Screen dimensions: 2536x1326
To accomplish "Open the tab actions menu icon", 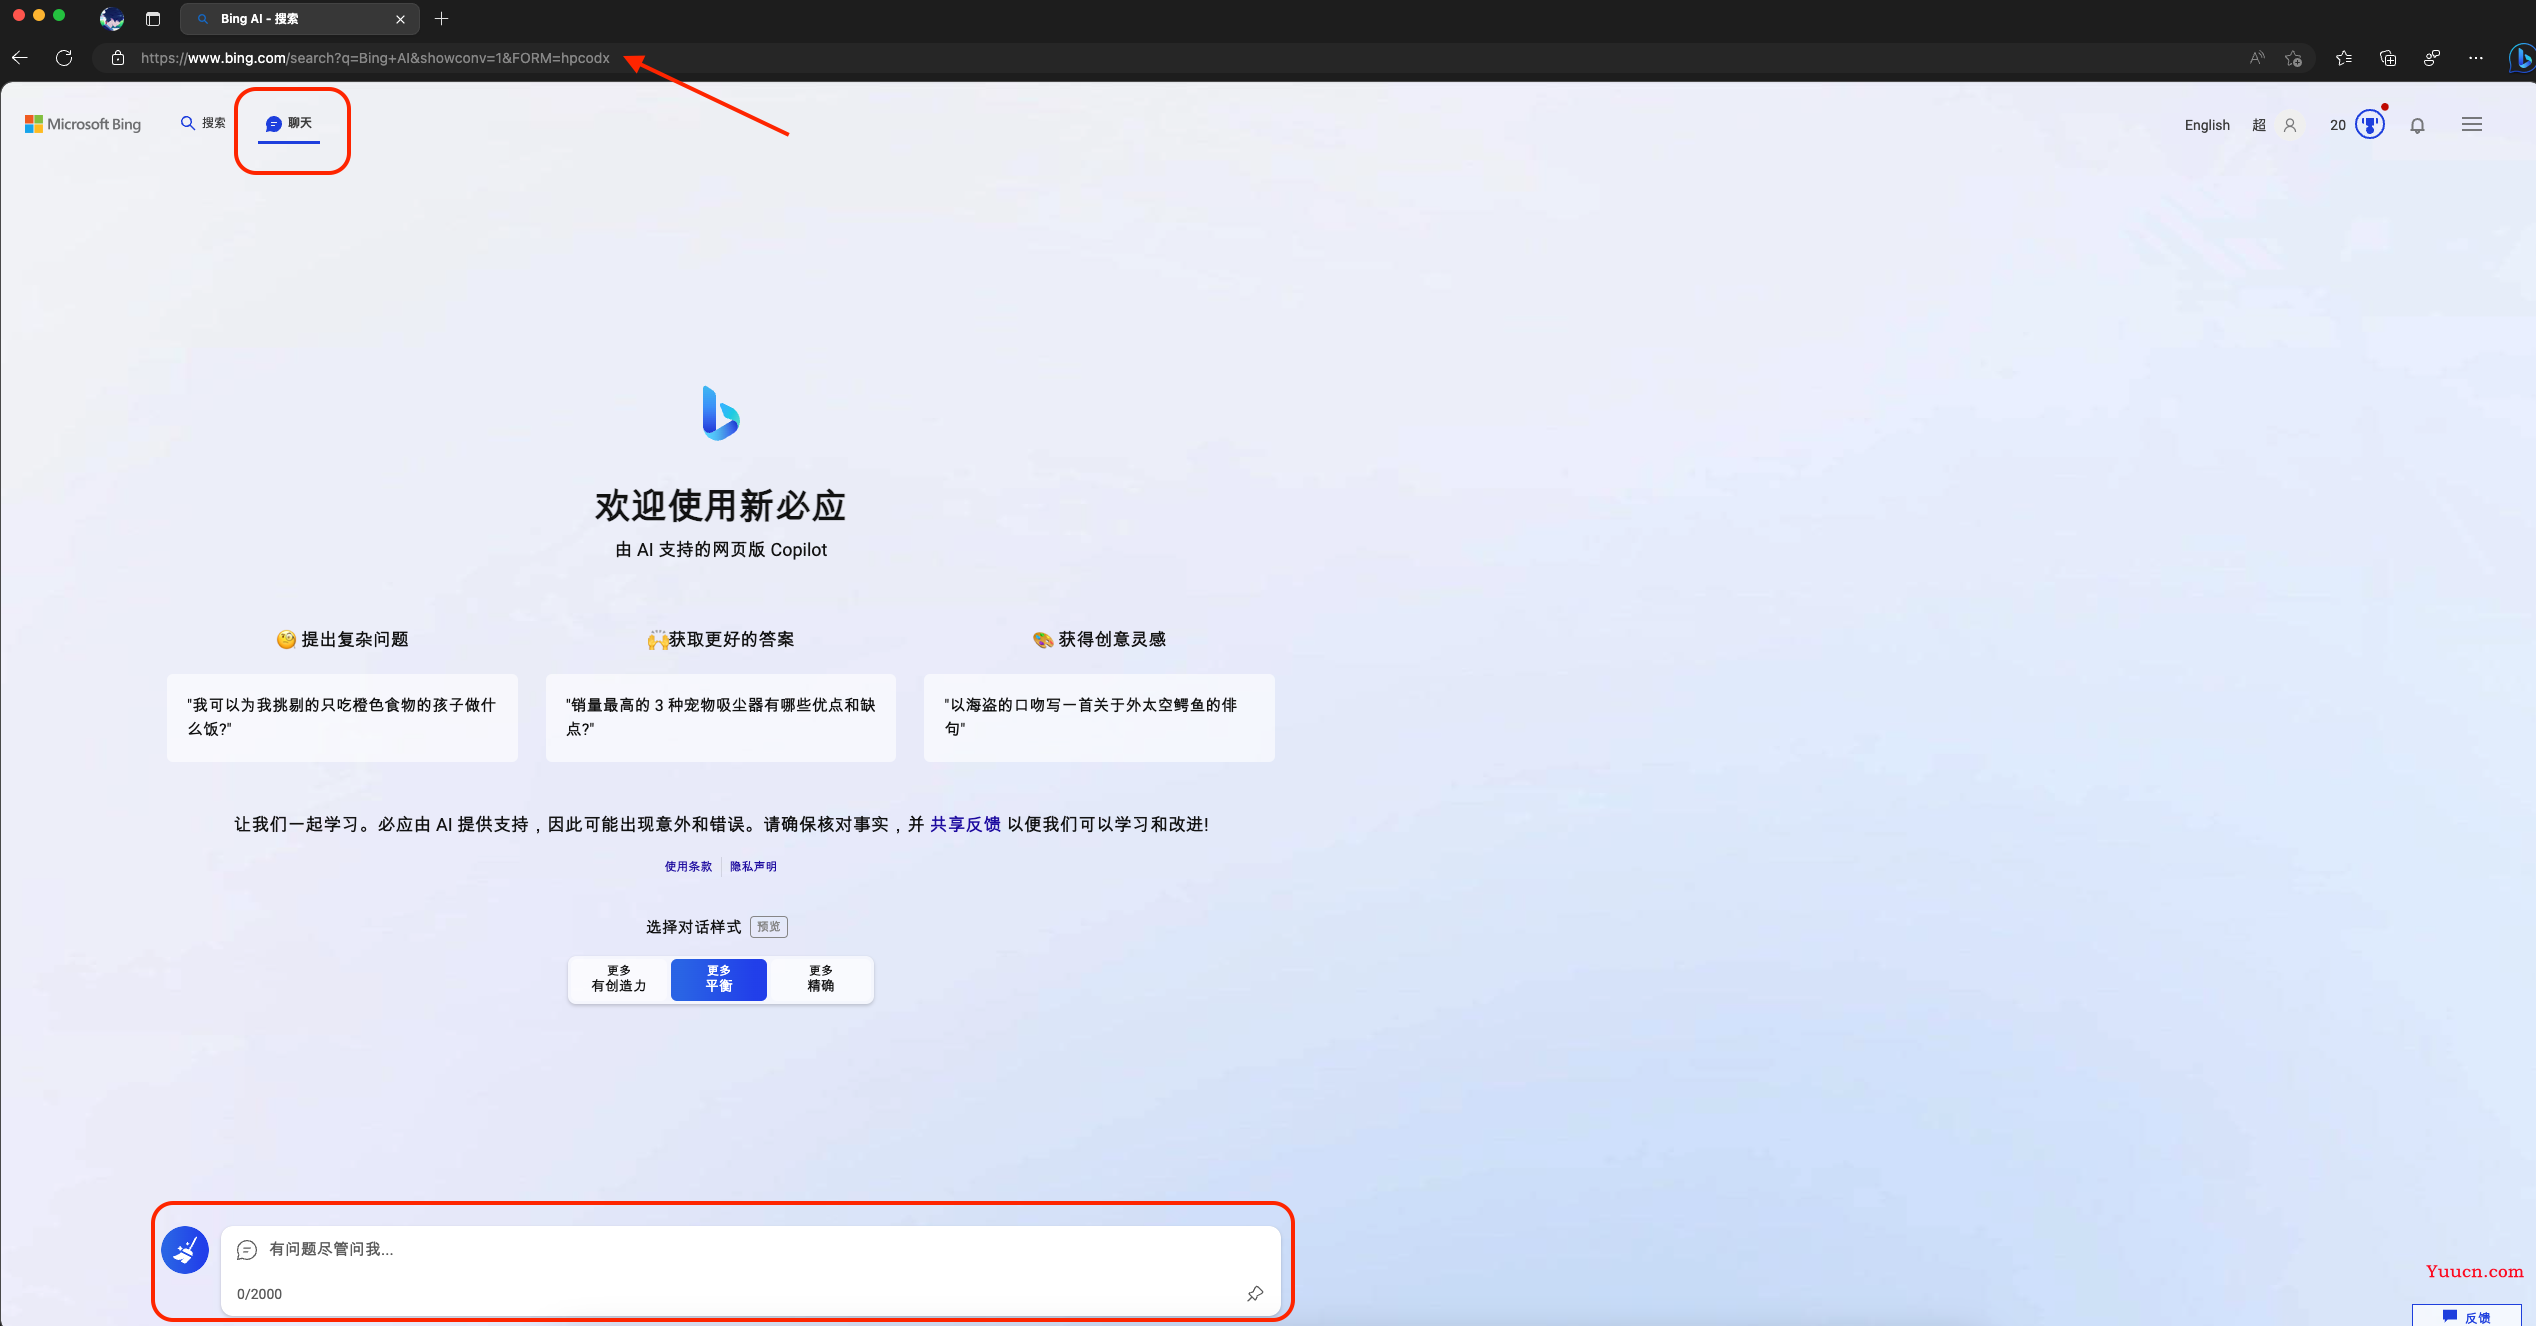I will pyautogui.click(x=153, y=19).
